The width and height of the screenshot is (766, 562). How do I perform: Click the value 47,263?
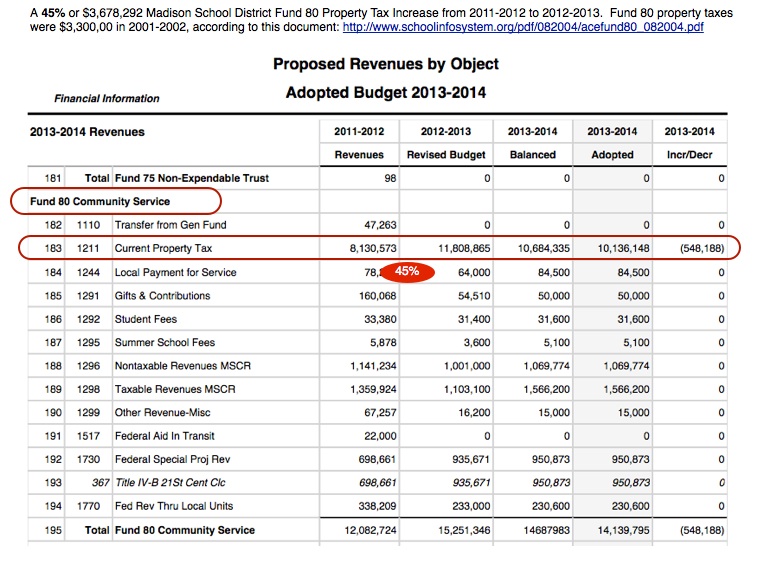pyautogui.click(x=380, y=225)
